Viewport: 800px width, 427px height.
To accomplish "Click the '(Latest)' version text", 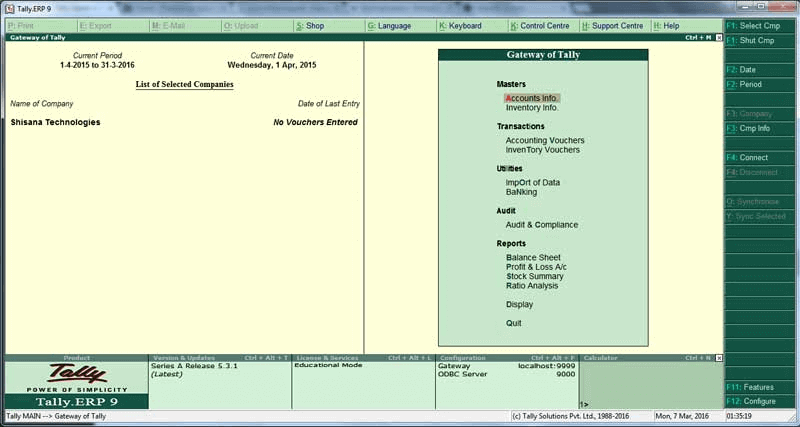I will [167, 374].
